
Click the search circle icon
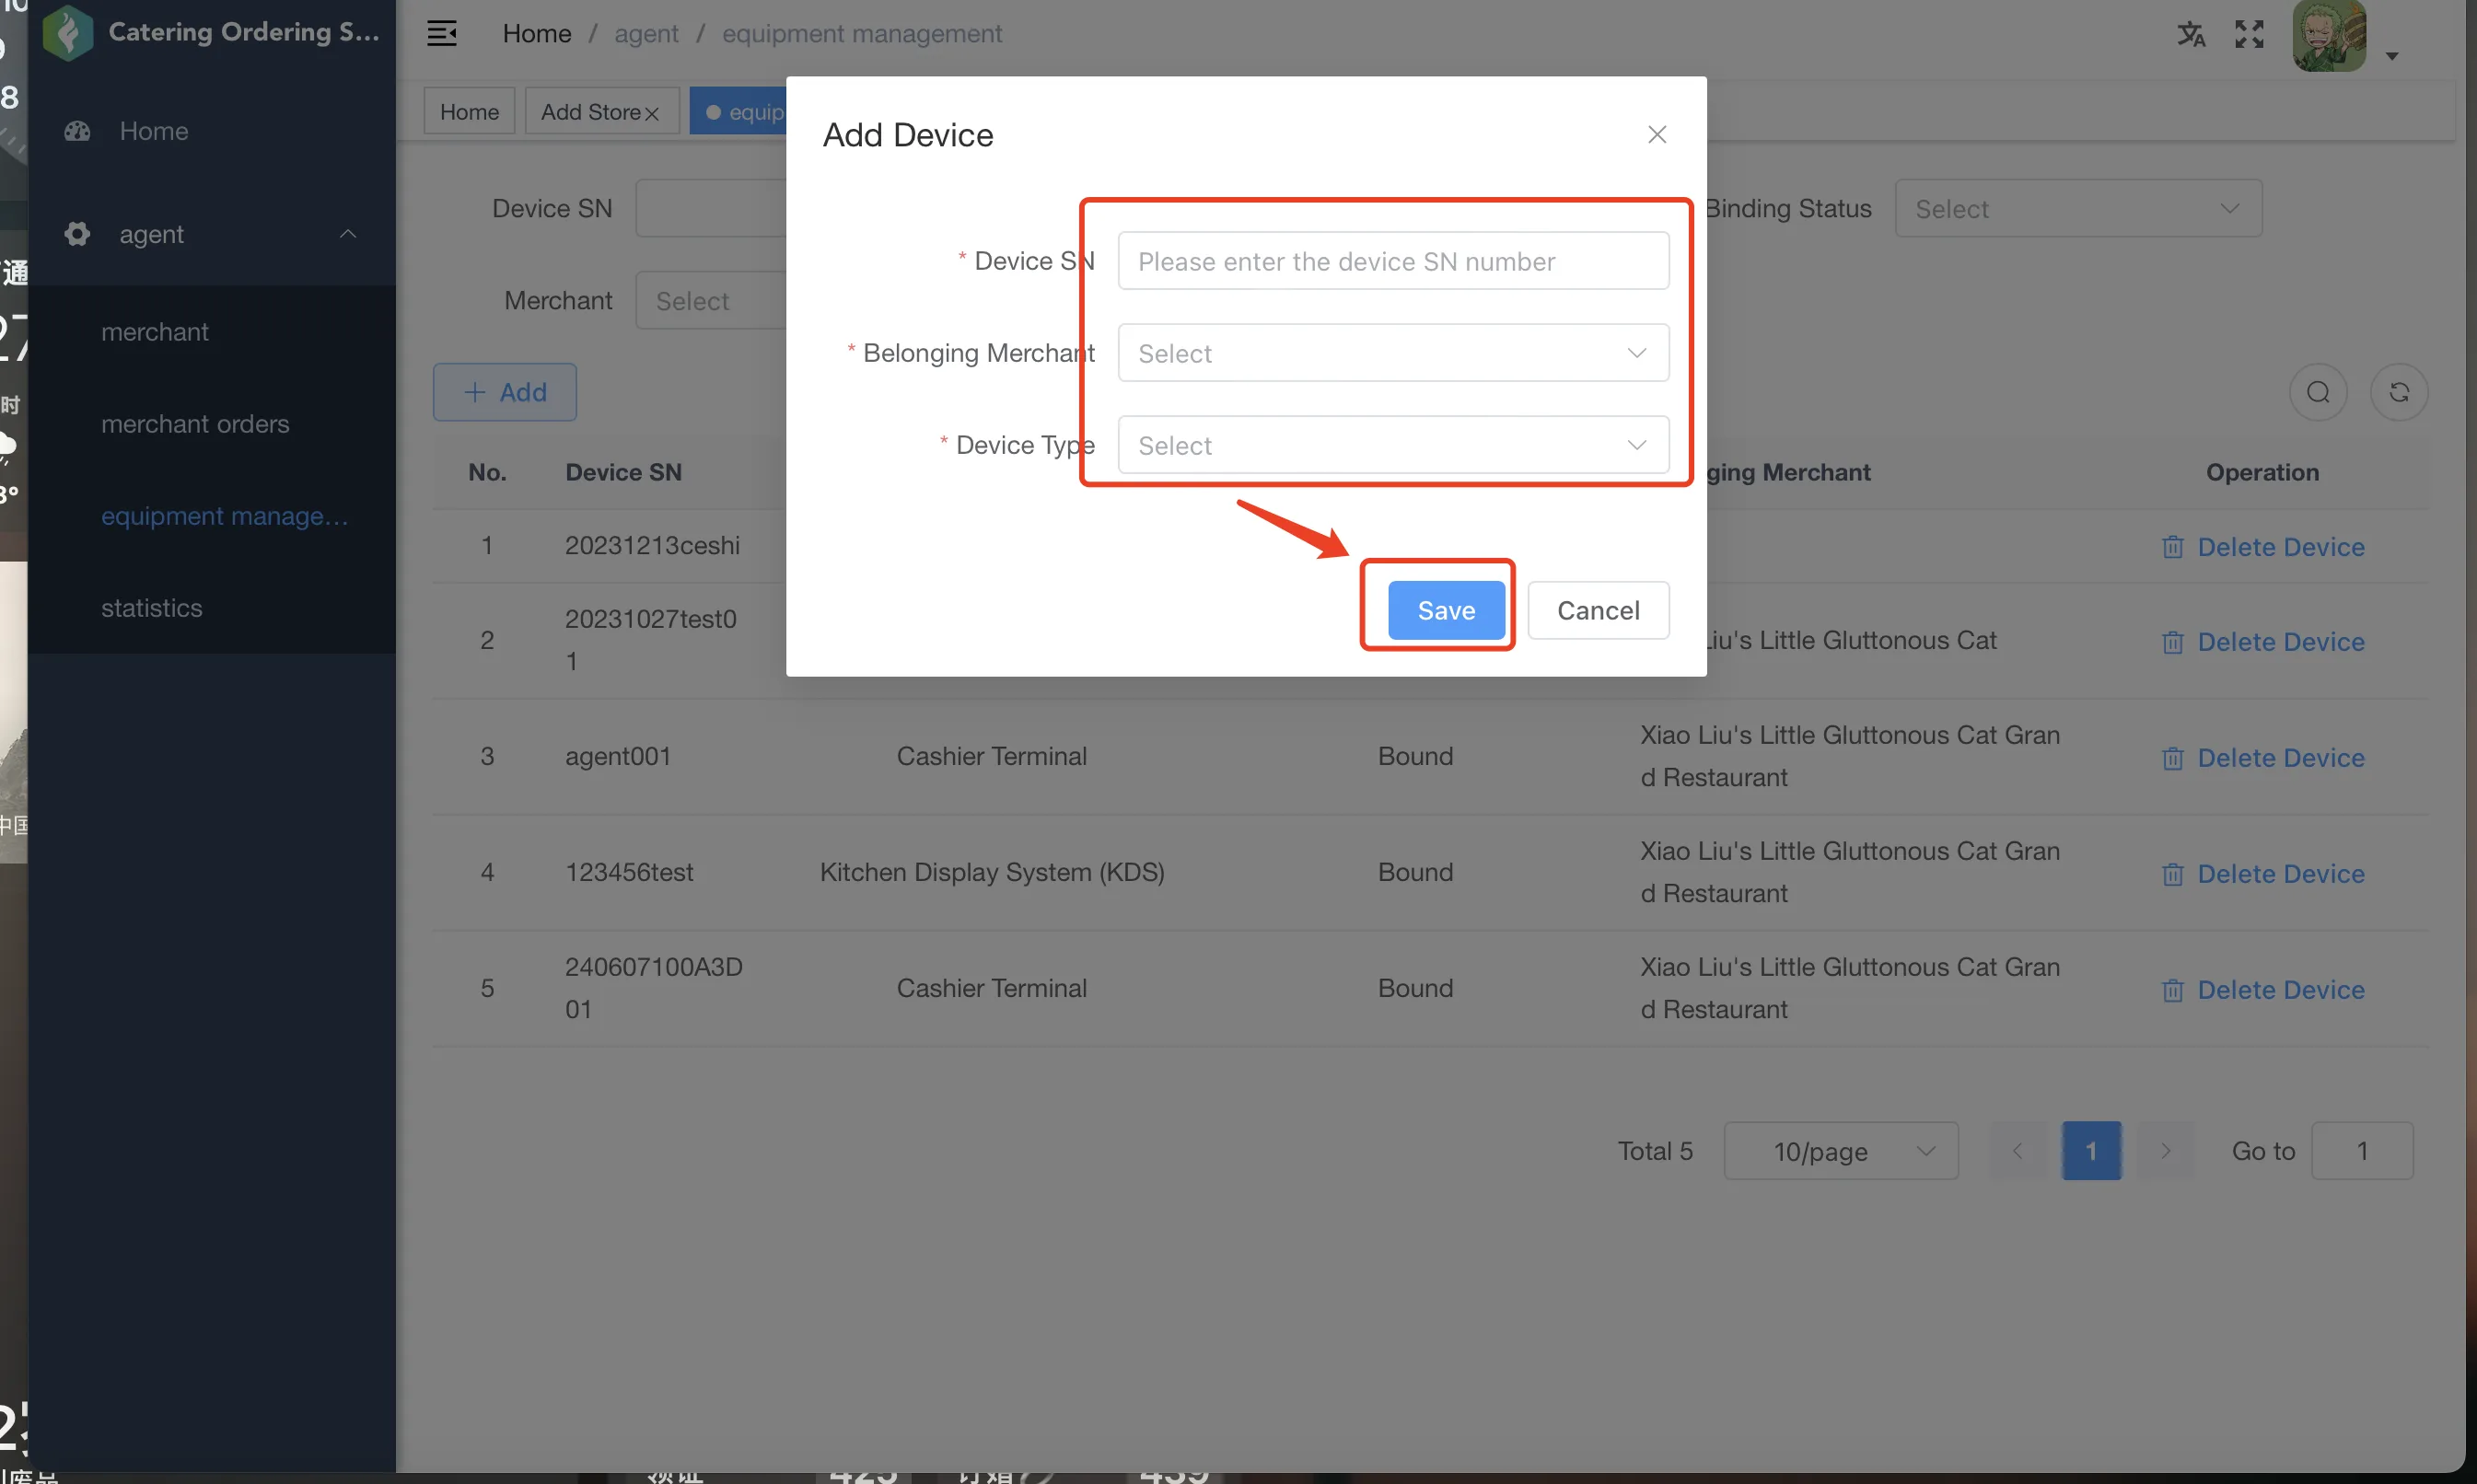[2317, 392]
